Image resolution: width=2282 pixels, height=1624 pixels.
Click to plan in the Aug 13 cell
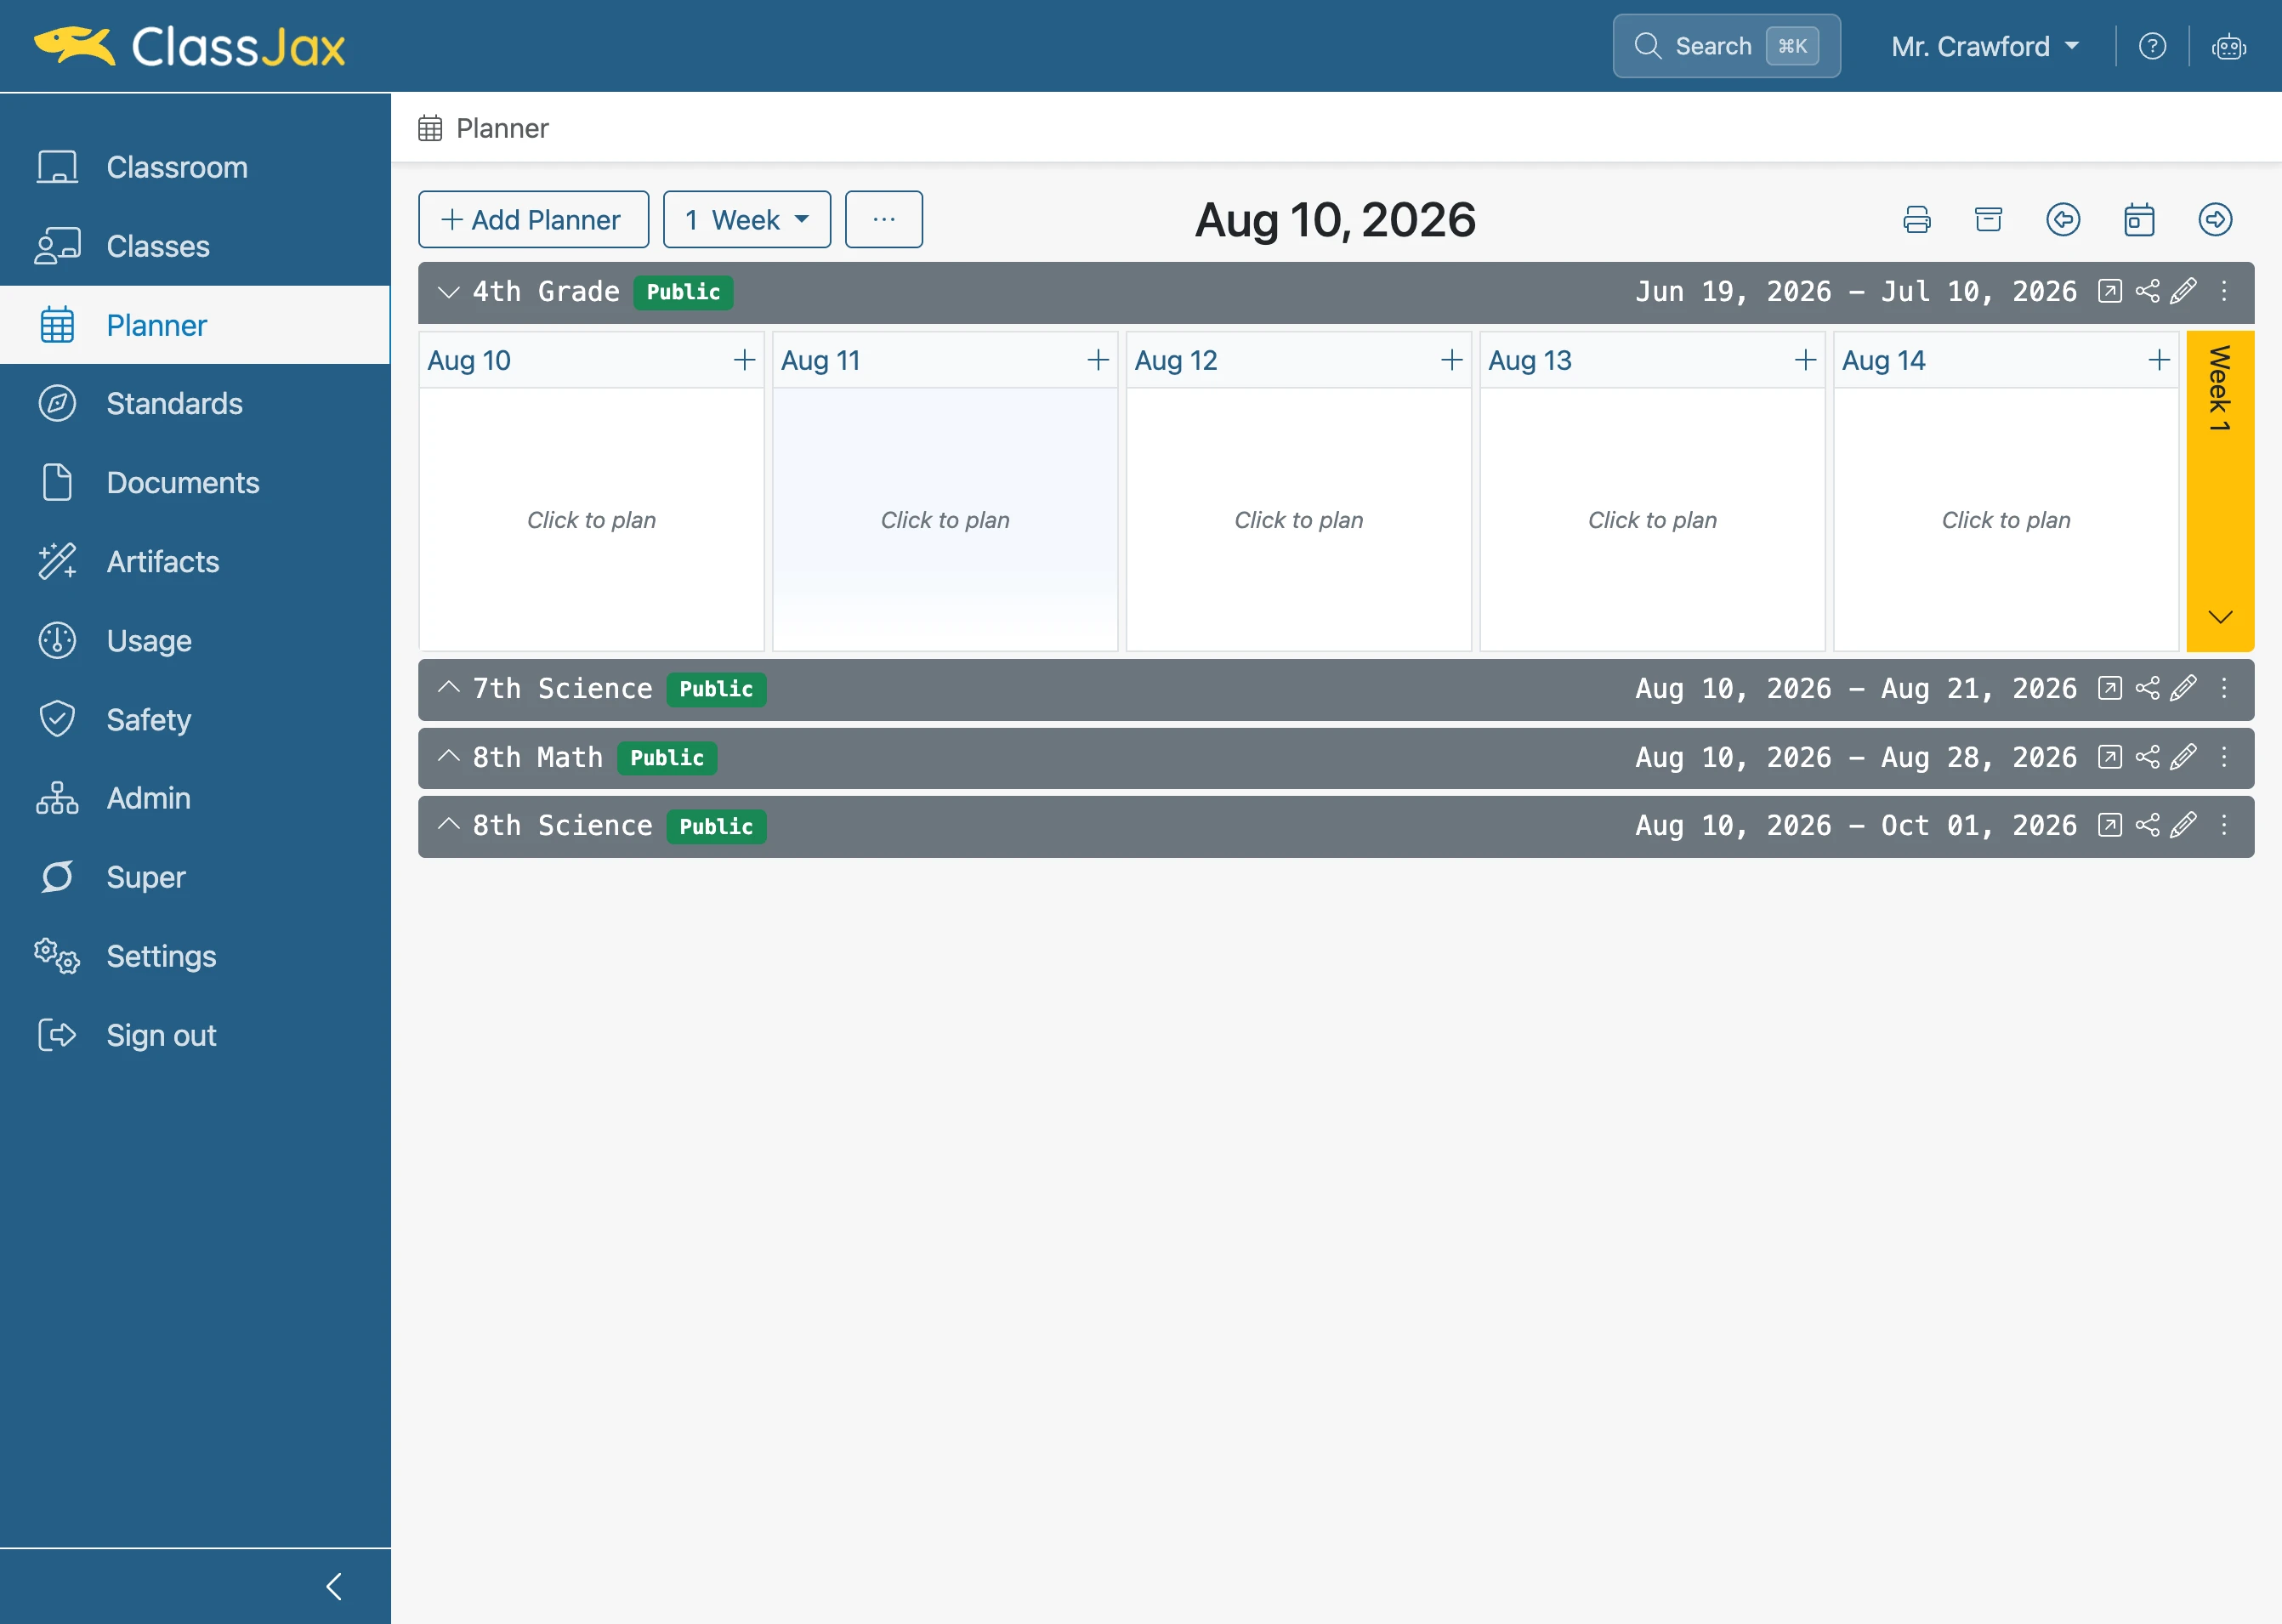[x=1652, y=520]
